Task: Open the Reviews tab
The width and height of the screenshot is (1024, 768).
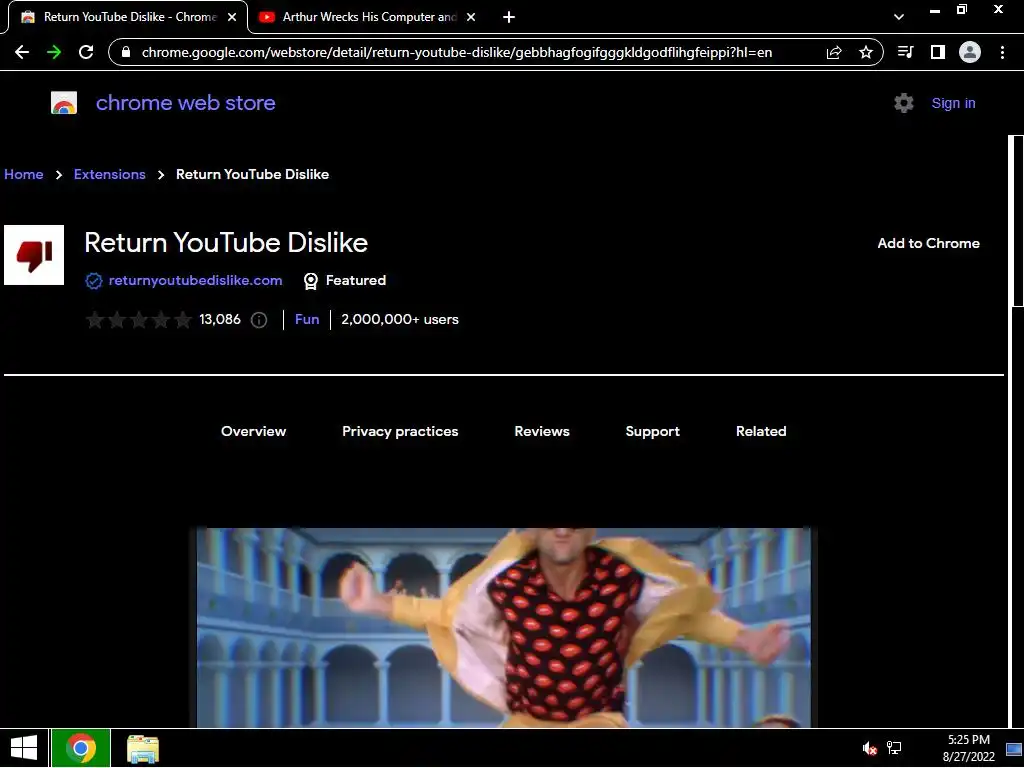Action: (x=542, y=431)
